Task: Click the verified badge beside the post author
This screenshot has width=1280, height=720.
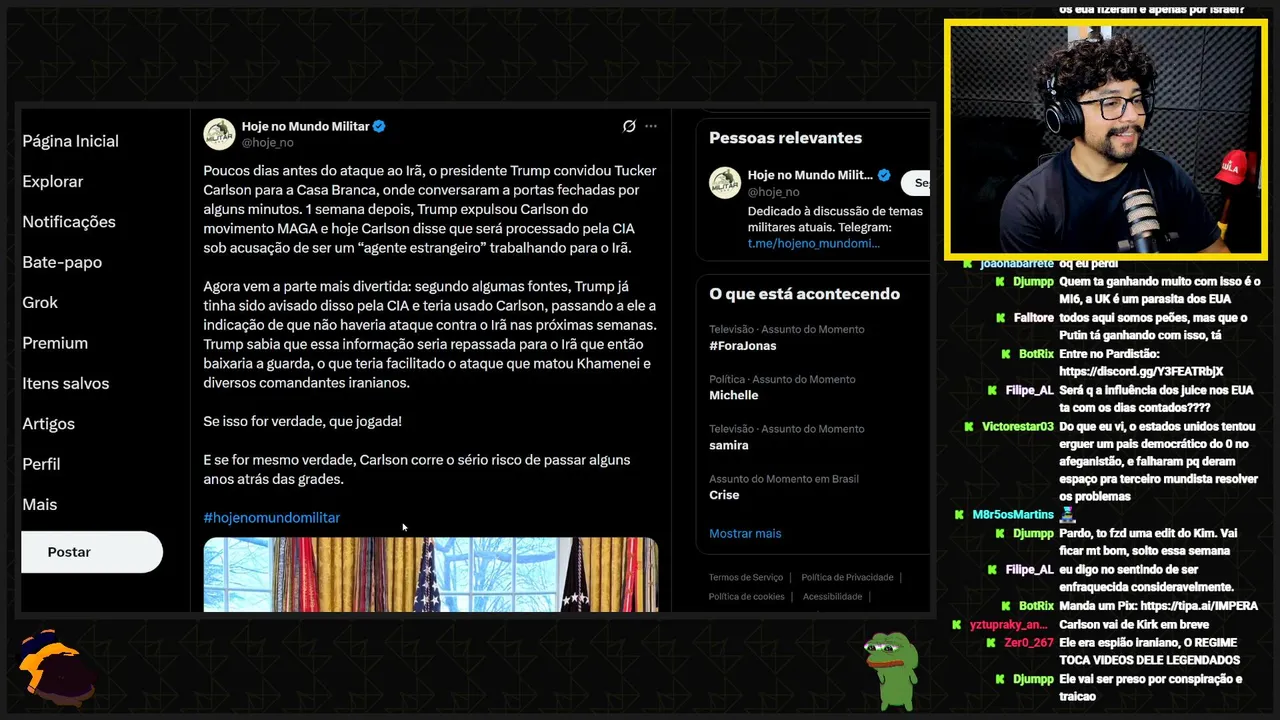Action: click(380, 126)
